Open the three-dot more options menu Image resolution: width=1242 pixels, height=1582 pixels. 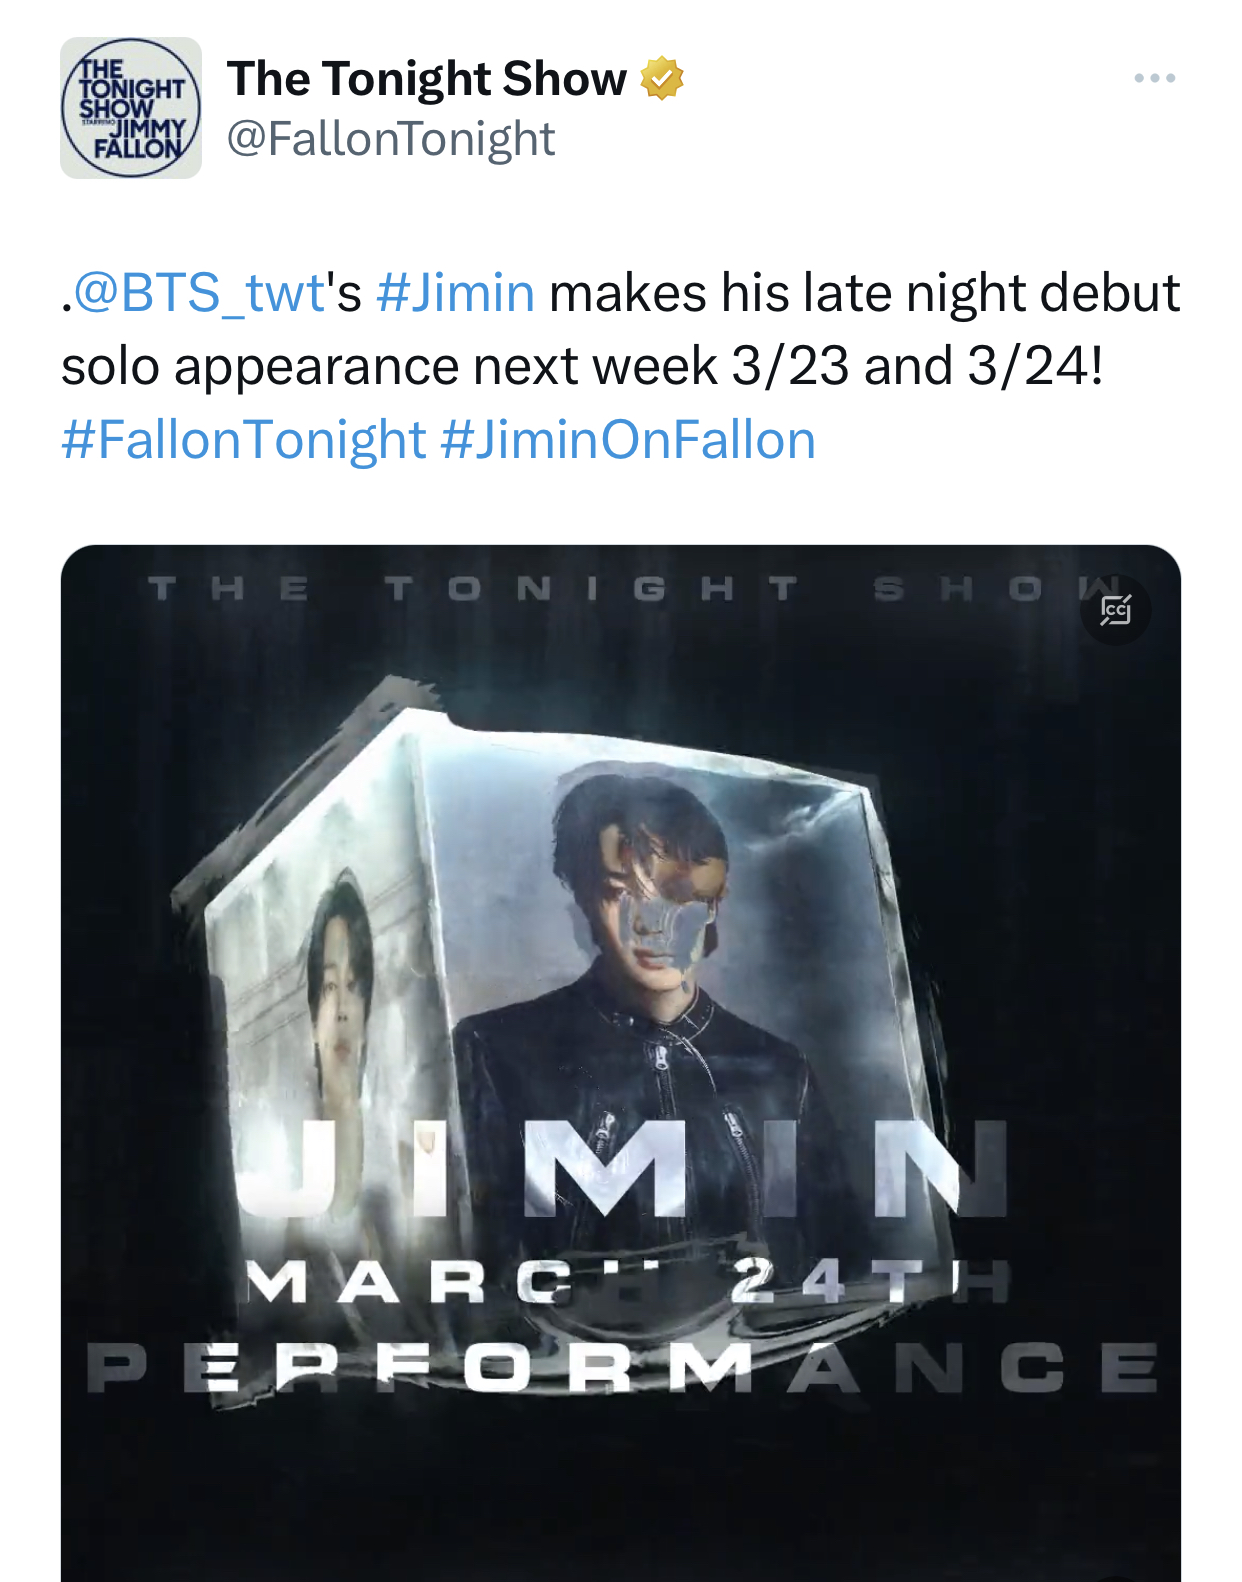(1154, 78)
